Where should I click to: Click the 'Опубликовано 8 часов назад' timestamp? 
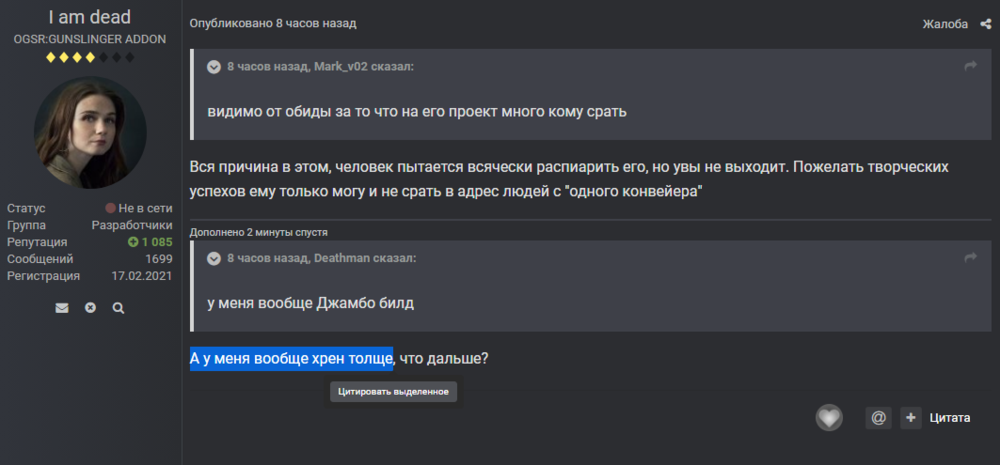[273, 23]
